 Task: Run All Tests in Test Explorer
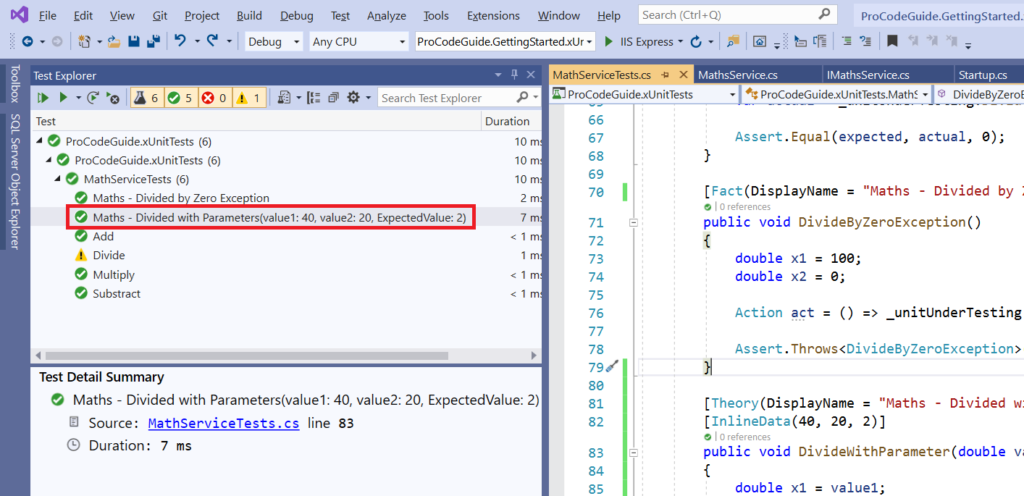pyautogui.click(x=43, y=98)
